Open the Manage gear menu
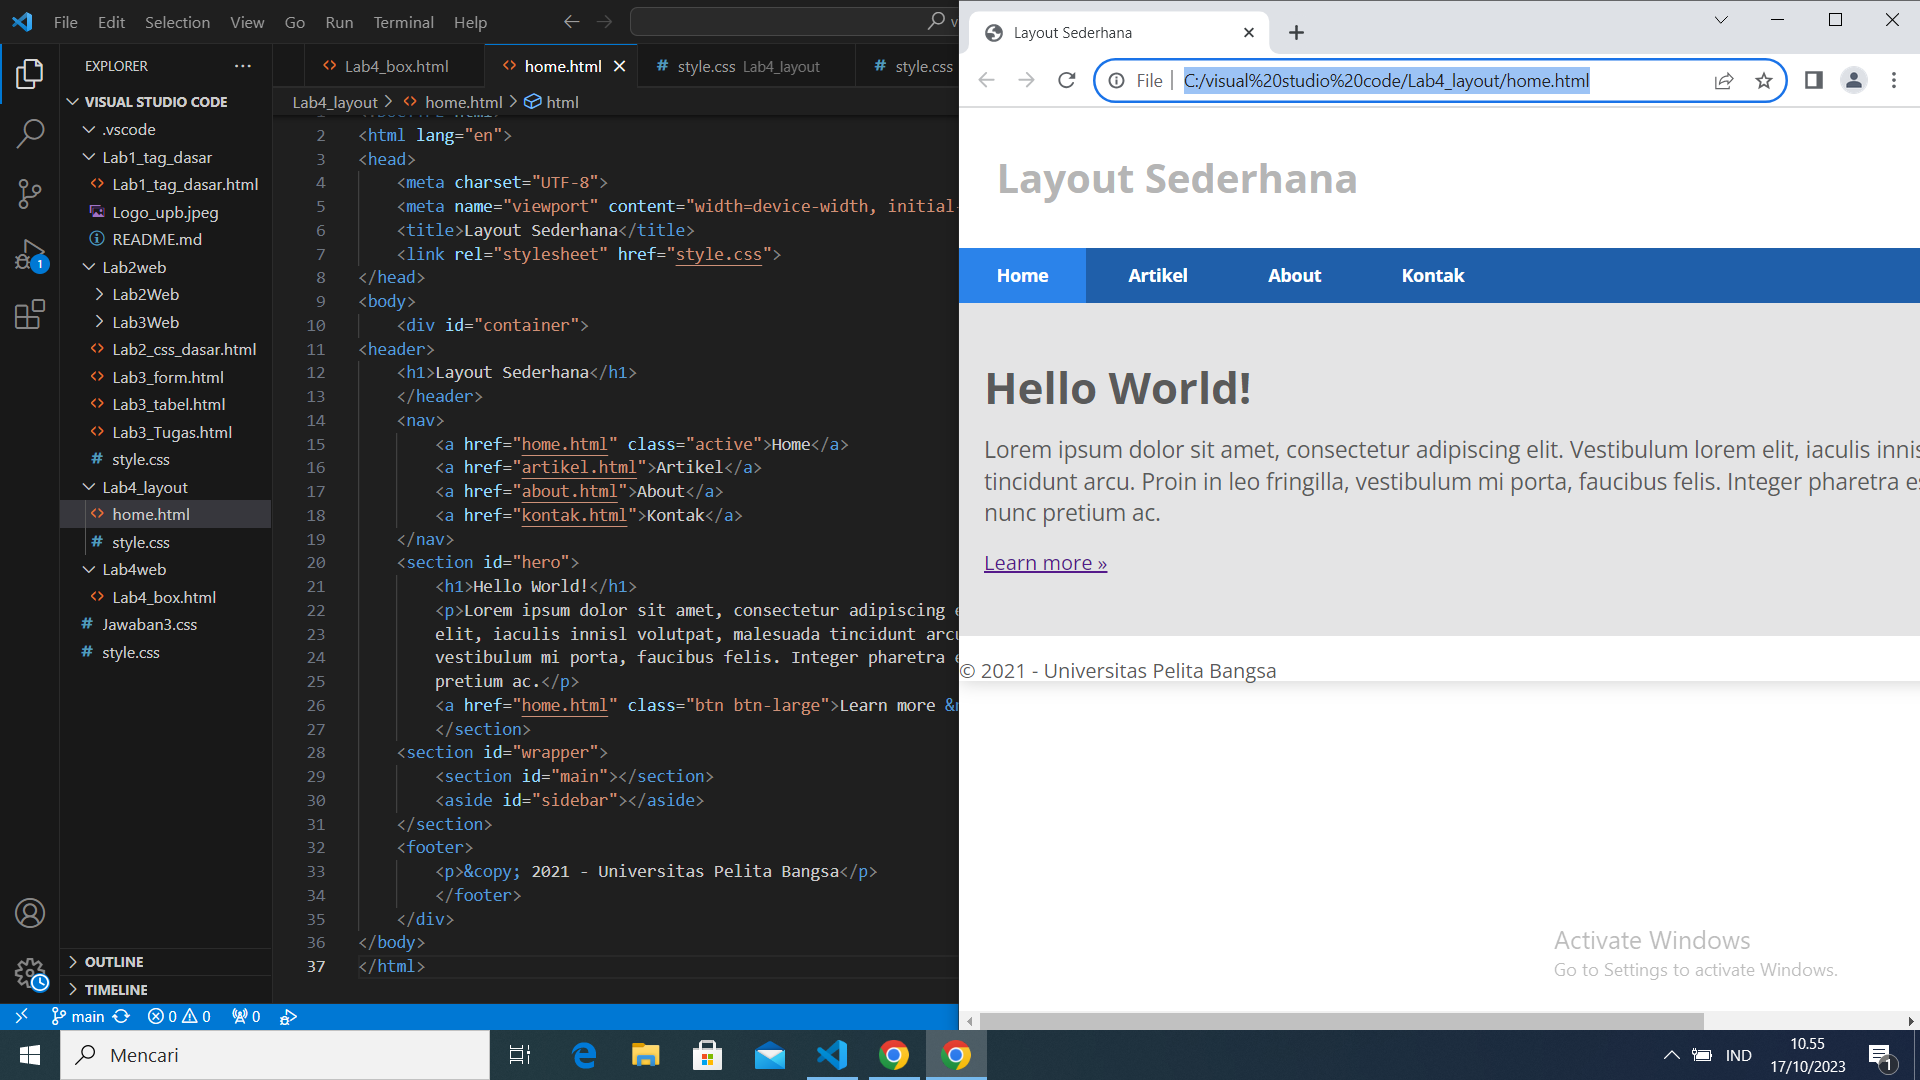Screen dimensions: 1920x1080 tap(30, 973)
